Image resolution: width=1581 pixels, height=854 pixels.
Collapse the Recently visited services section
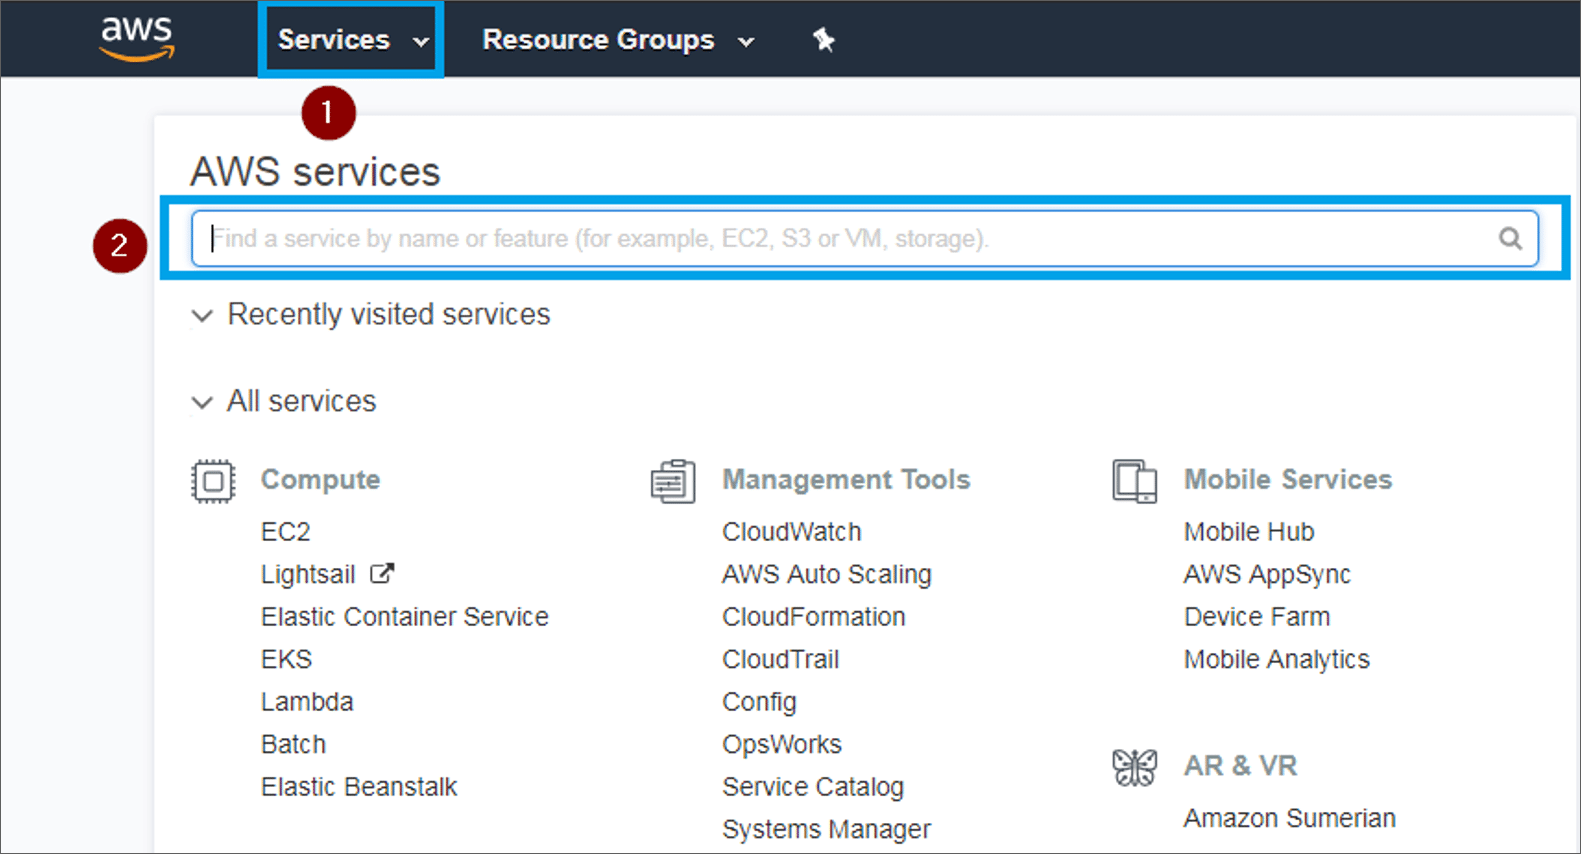coord(203,316)
